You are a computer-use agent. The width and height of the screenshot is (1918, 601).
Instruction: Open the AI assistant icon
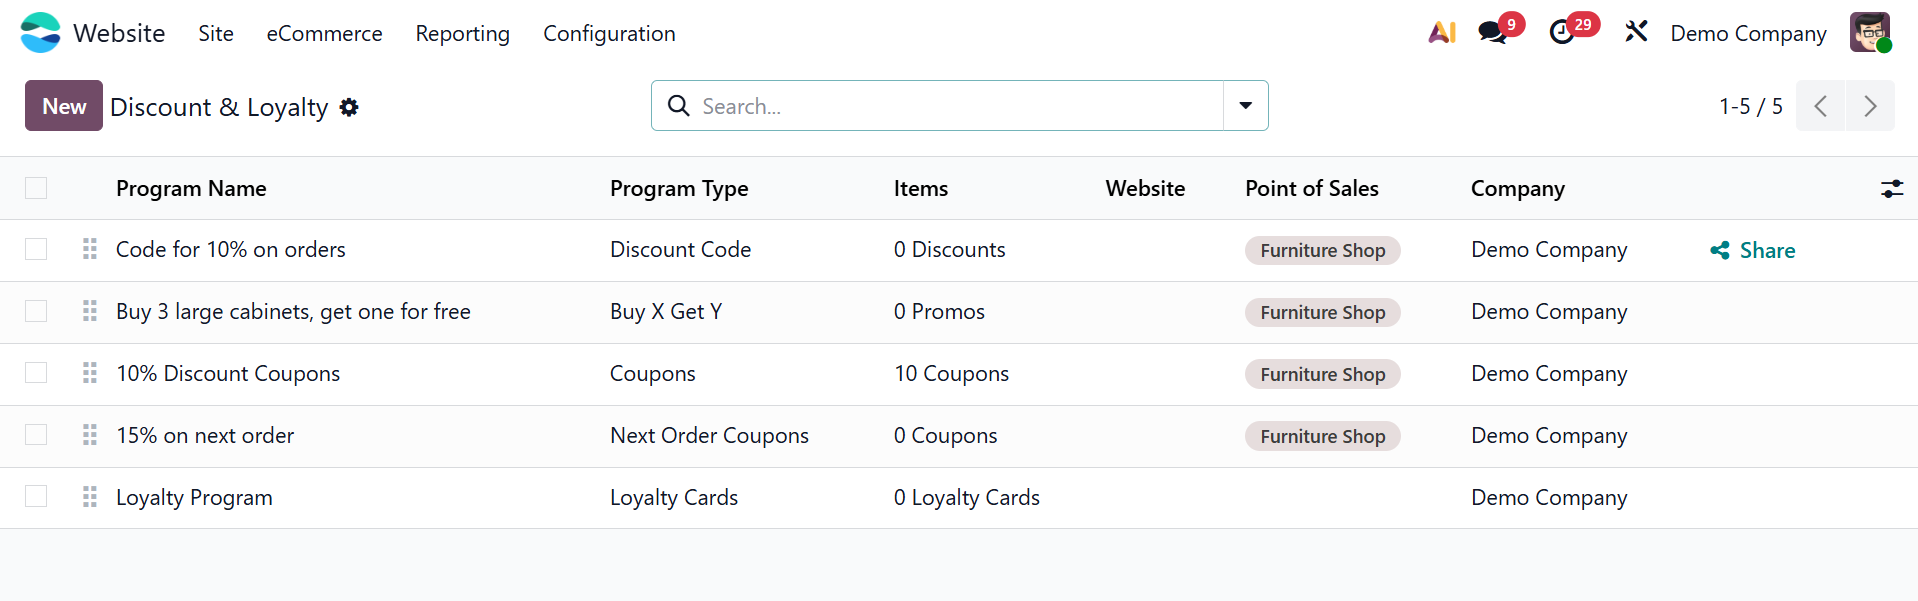(1441, 33)
